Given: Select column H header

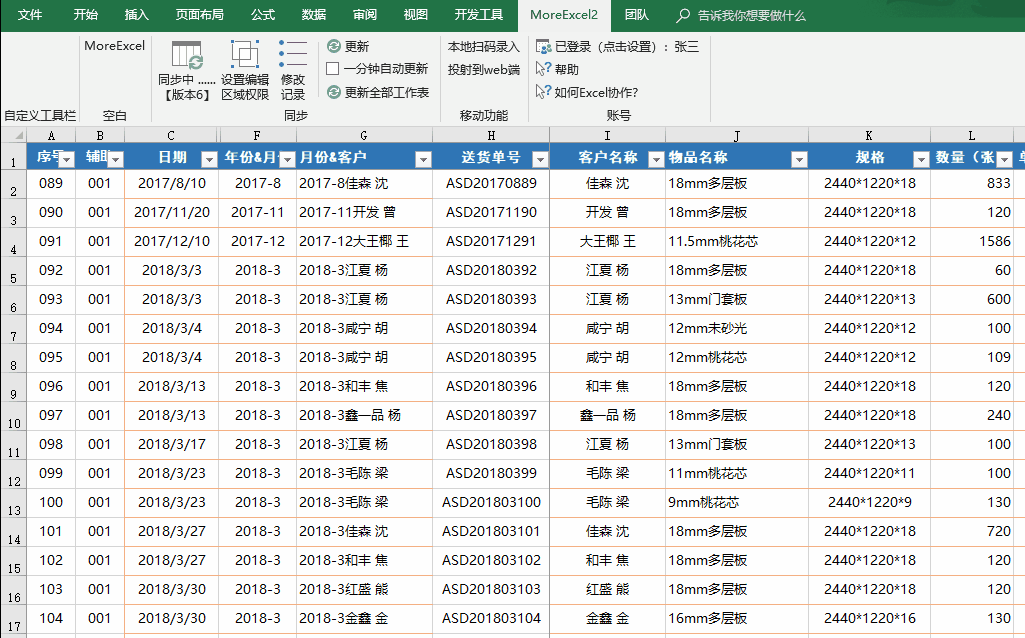Looking at the screenshot, I should pos(491,135).
